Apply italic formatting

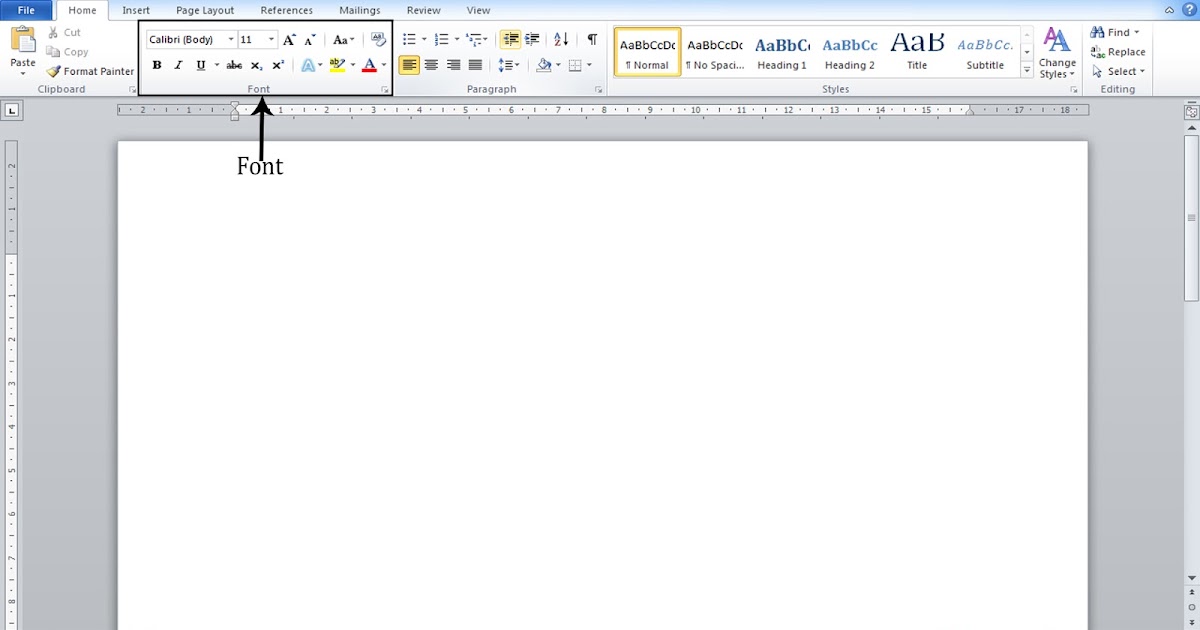click(178, 64)
